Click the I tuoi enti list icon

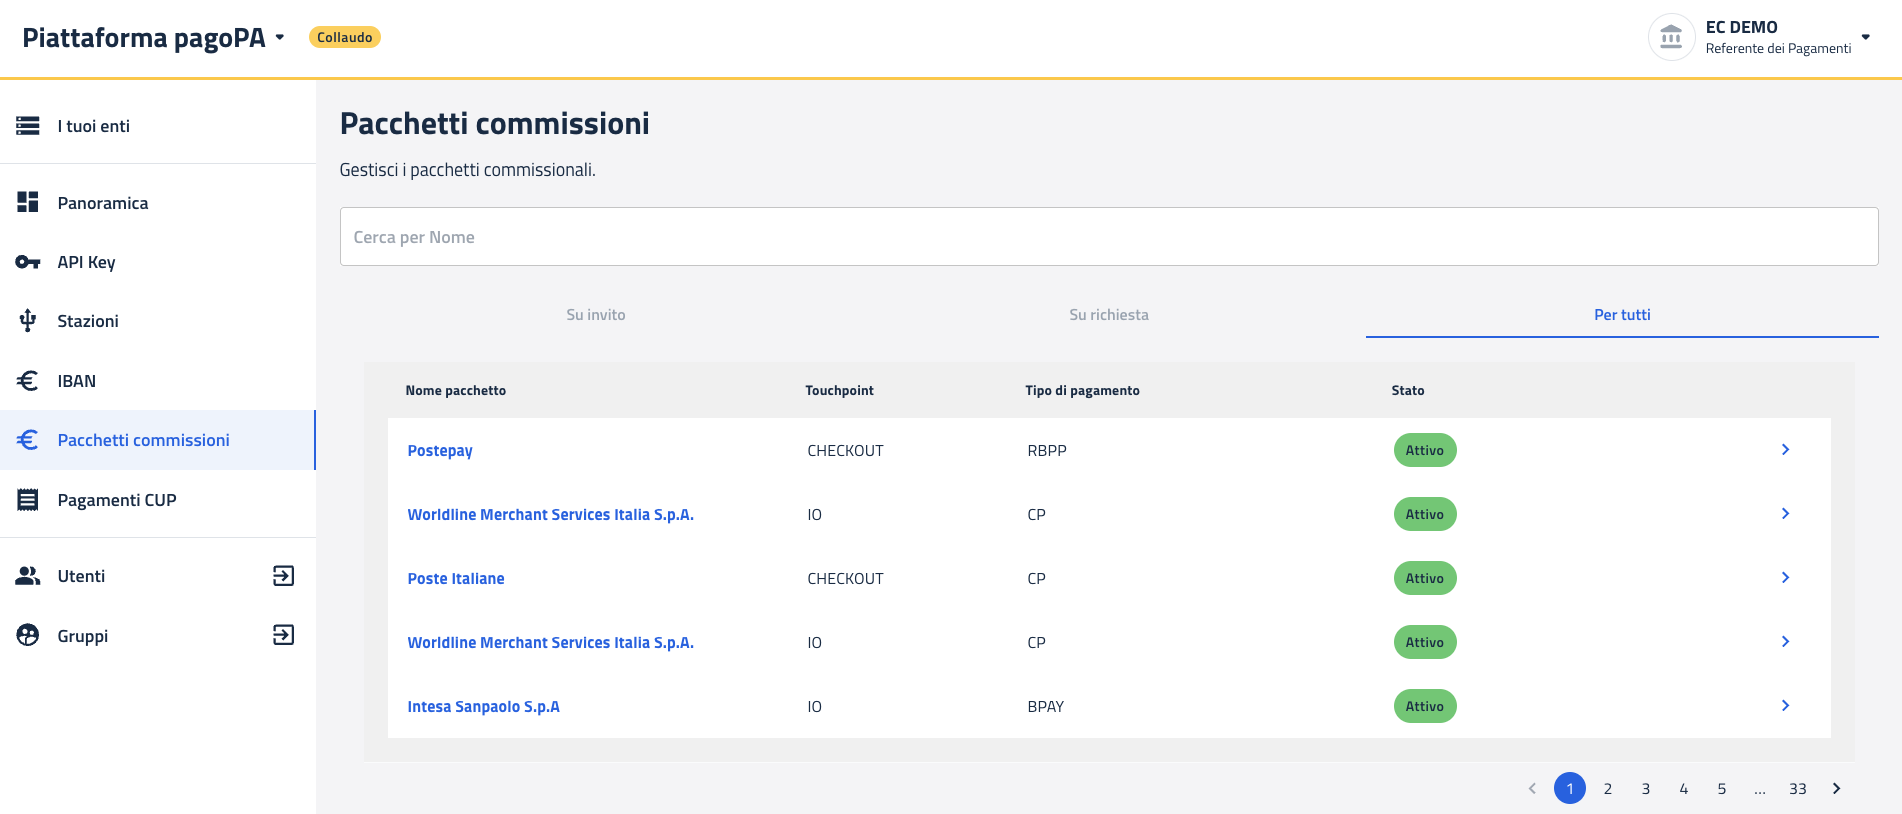click(28, 126)
